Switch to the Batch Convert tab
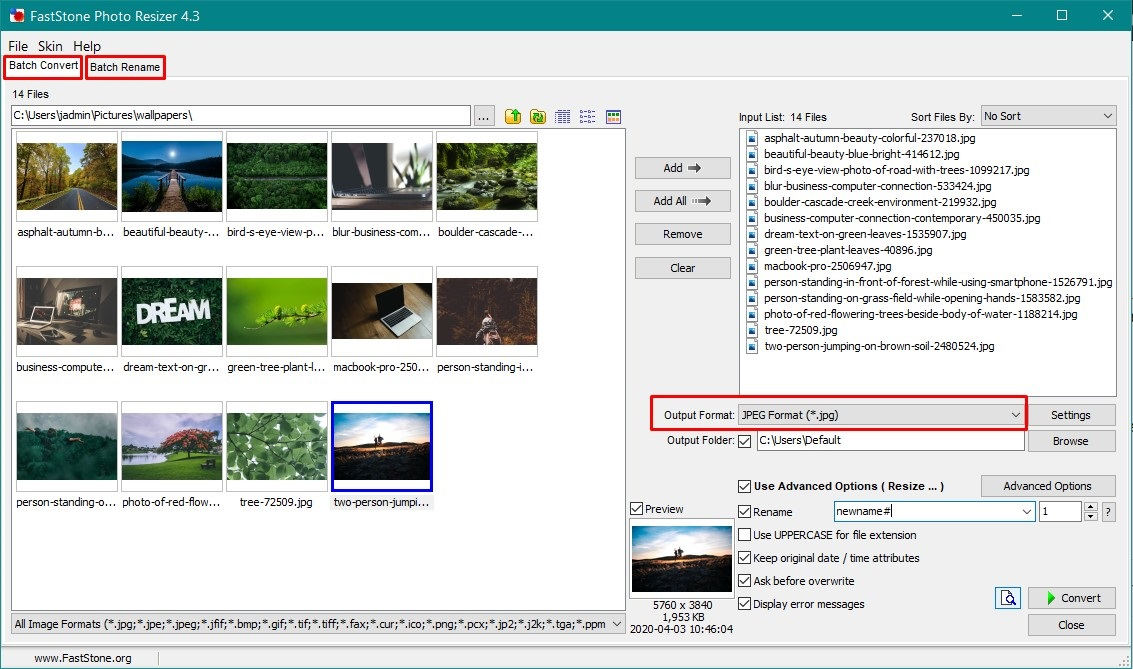This screenshot has height=669, width=1133. [43, 66]
